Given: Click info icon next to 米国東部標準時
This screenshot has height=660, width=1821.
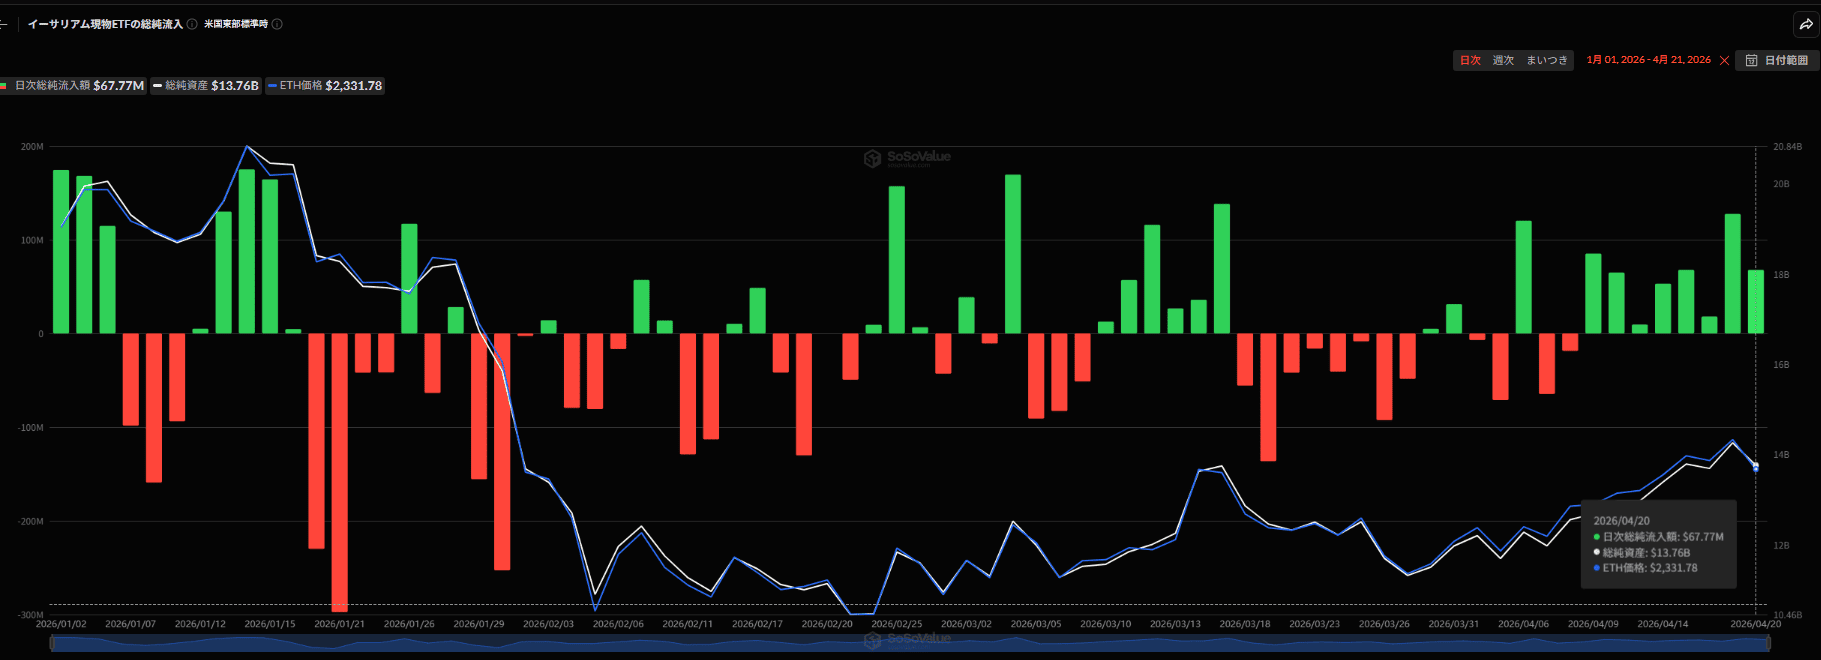Looking at the screenshot, I should coord(277,24).
